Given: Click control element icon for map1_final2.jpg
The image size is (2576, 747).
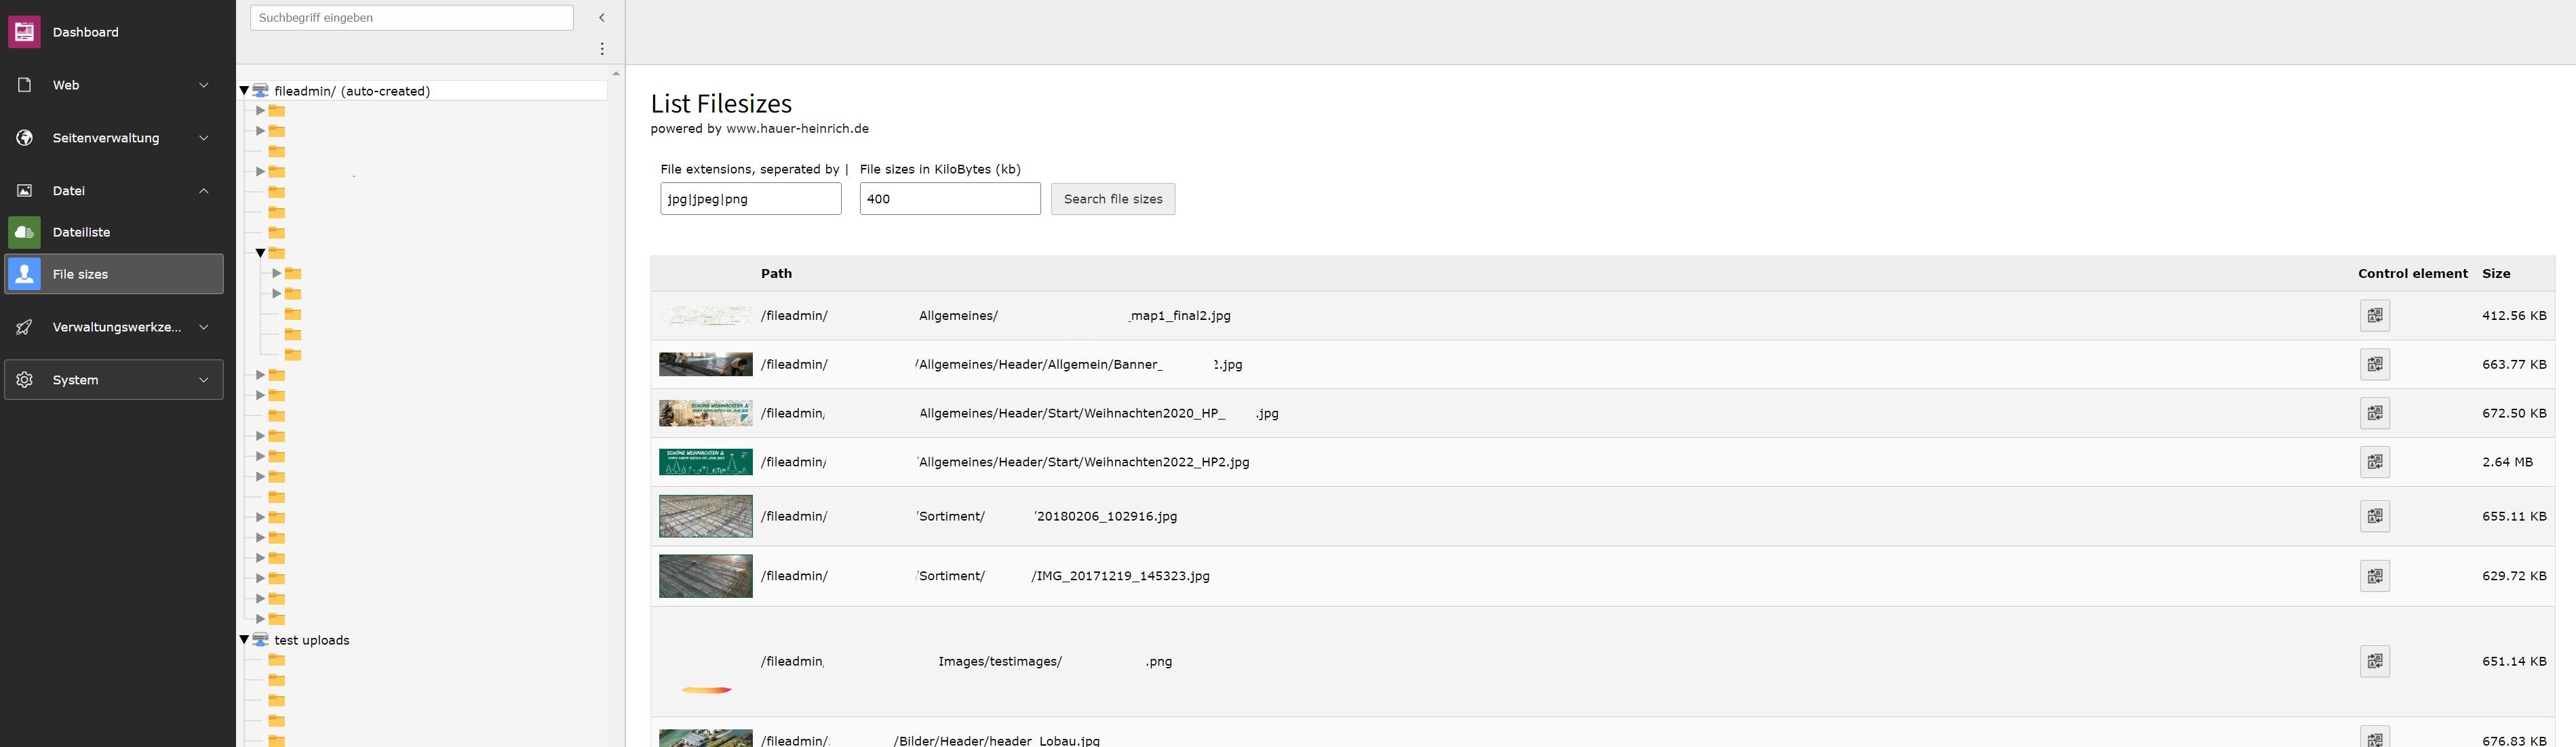Looking at the screenshot, I should click(2374, 316).
